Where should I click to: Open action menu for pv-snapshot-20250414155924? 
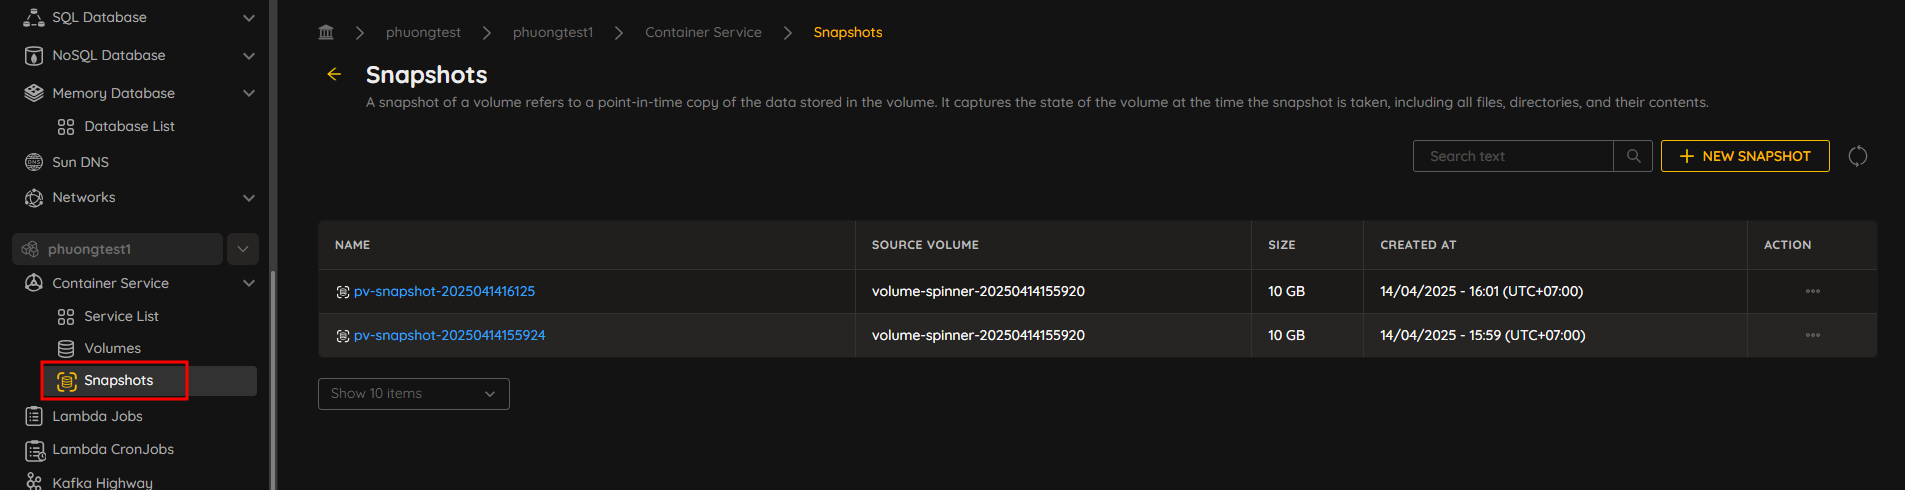pyautogui.click(x=1812, y=335)
